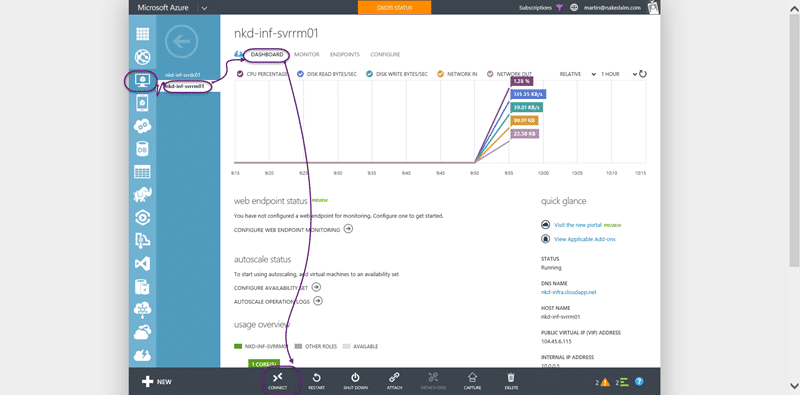Toggle the CPU Percentage metric checkbox
The width and height of the screenshot is (800, 395).
[x=240, y=74]
